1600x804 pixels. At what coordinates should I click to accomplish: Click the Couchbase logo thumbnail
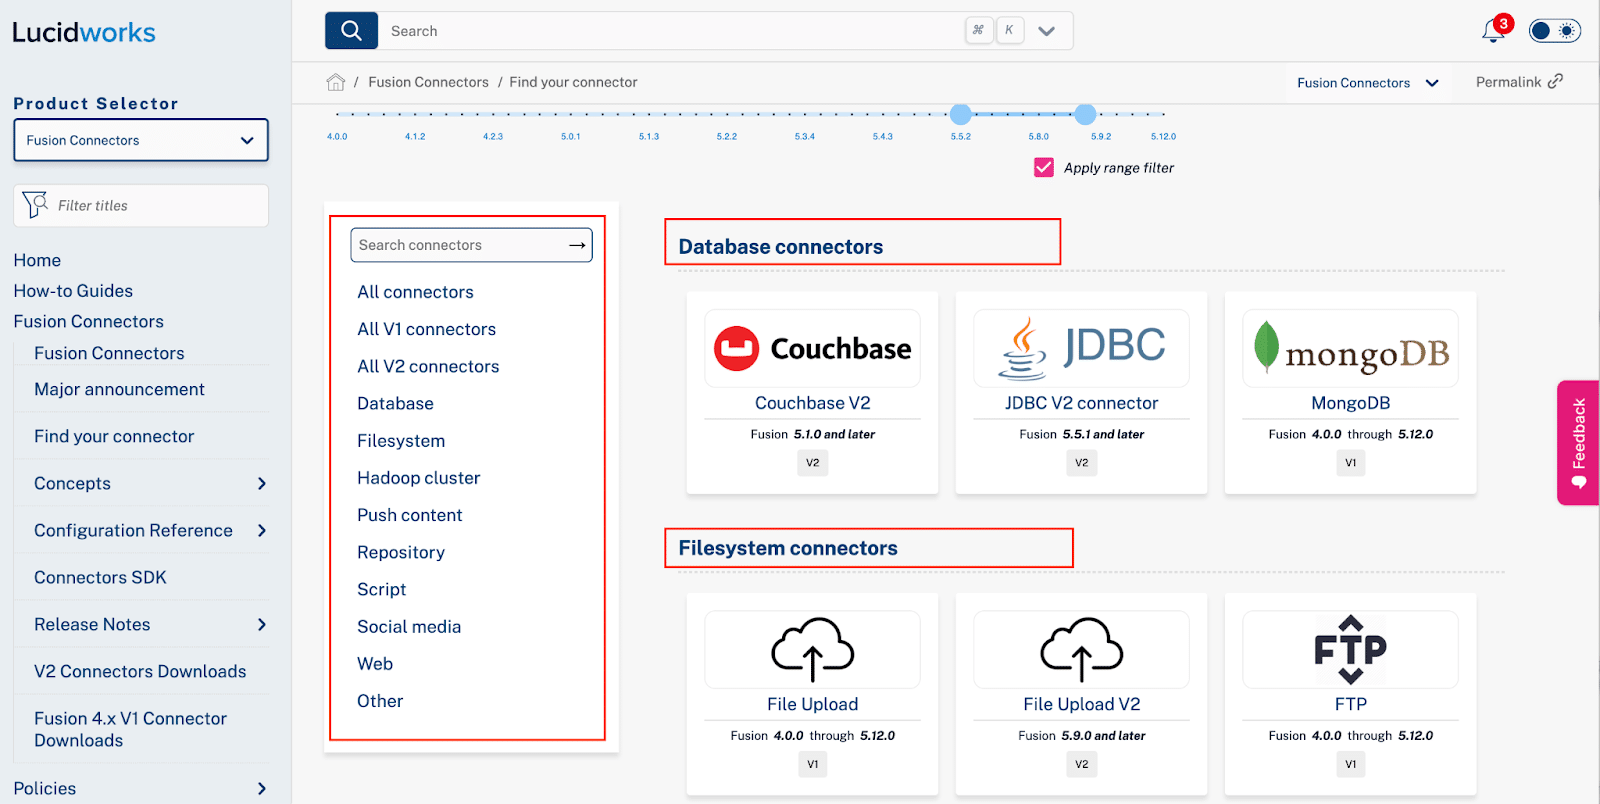coord(812,349)
